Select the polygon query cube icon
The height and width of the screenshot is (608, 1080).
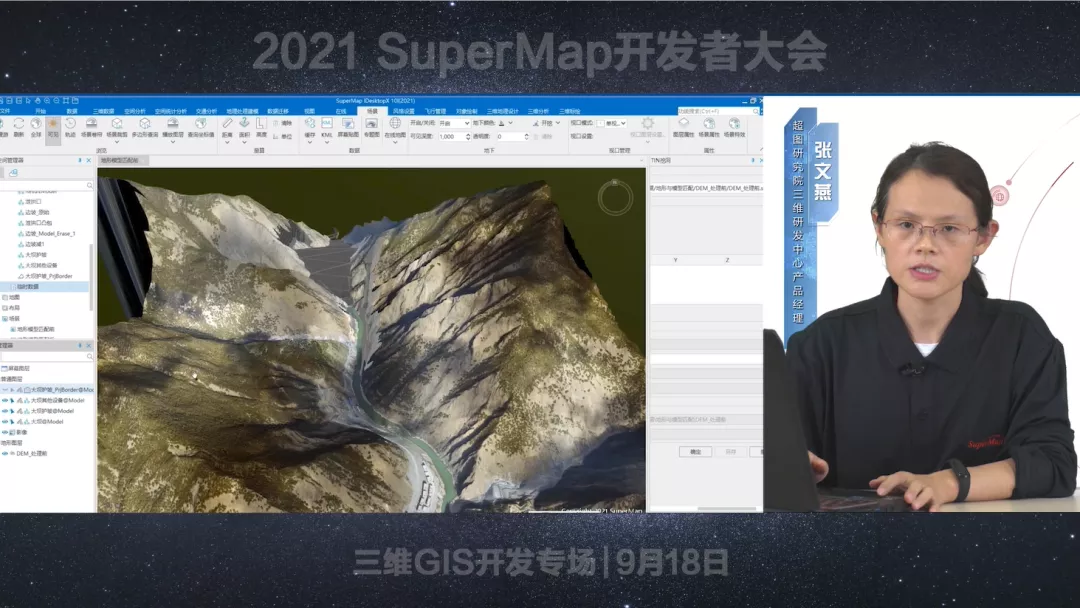point(145,123)
